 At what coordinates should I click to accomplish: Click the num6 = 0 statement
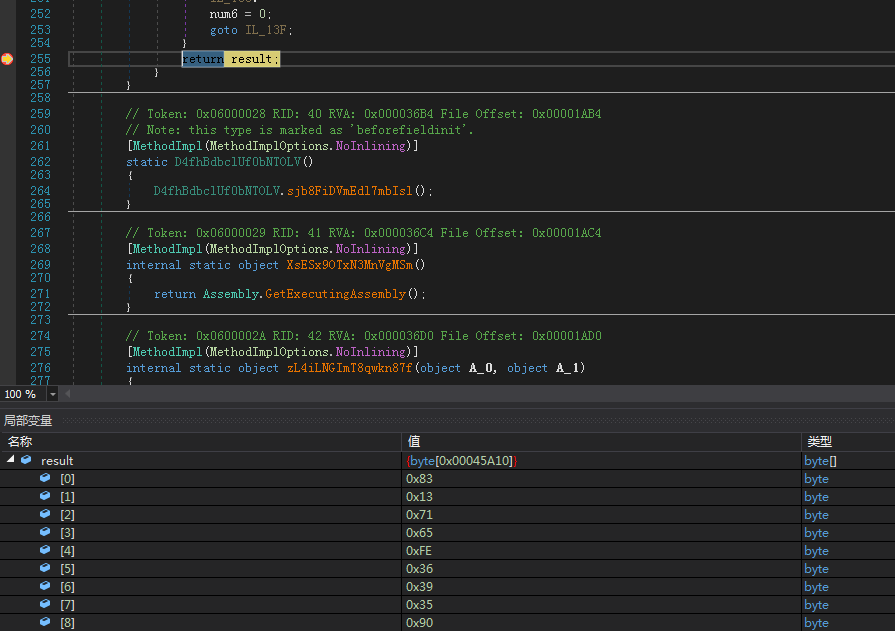(x=240, y=14)
